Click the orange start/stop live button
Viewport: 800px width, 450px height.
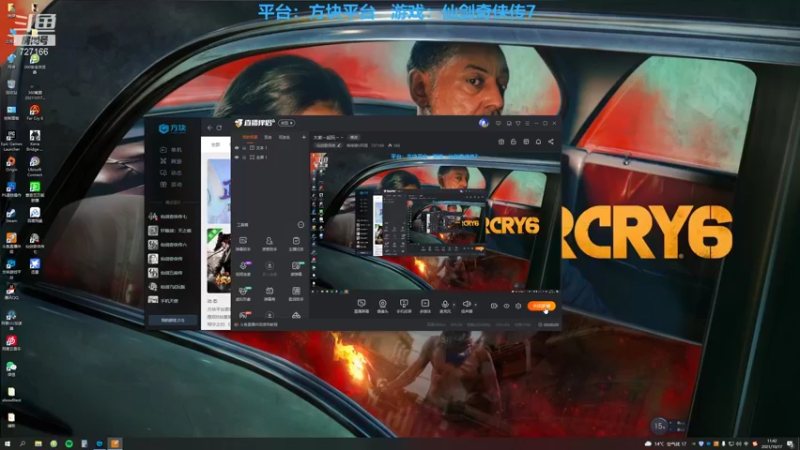[541, 306]
